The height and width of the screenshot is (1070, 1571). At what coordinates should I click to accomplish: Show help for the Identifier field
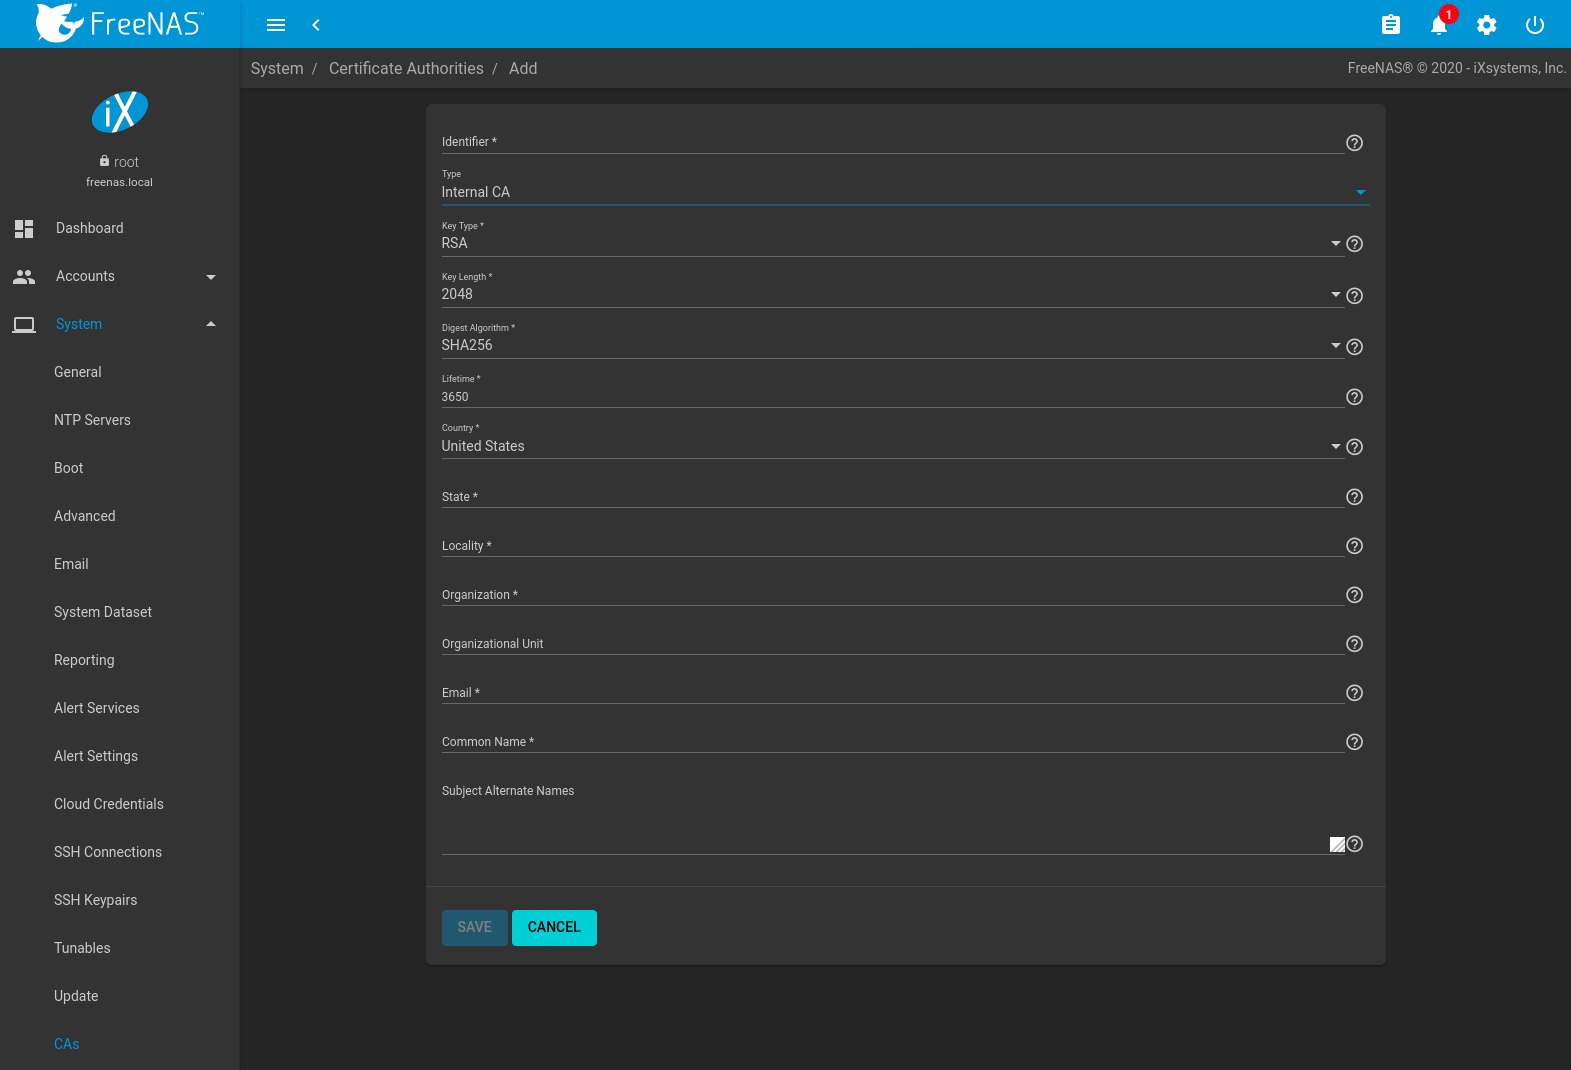(x=1354, y=143)
